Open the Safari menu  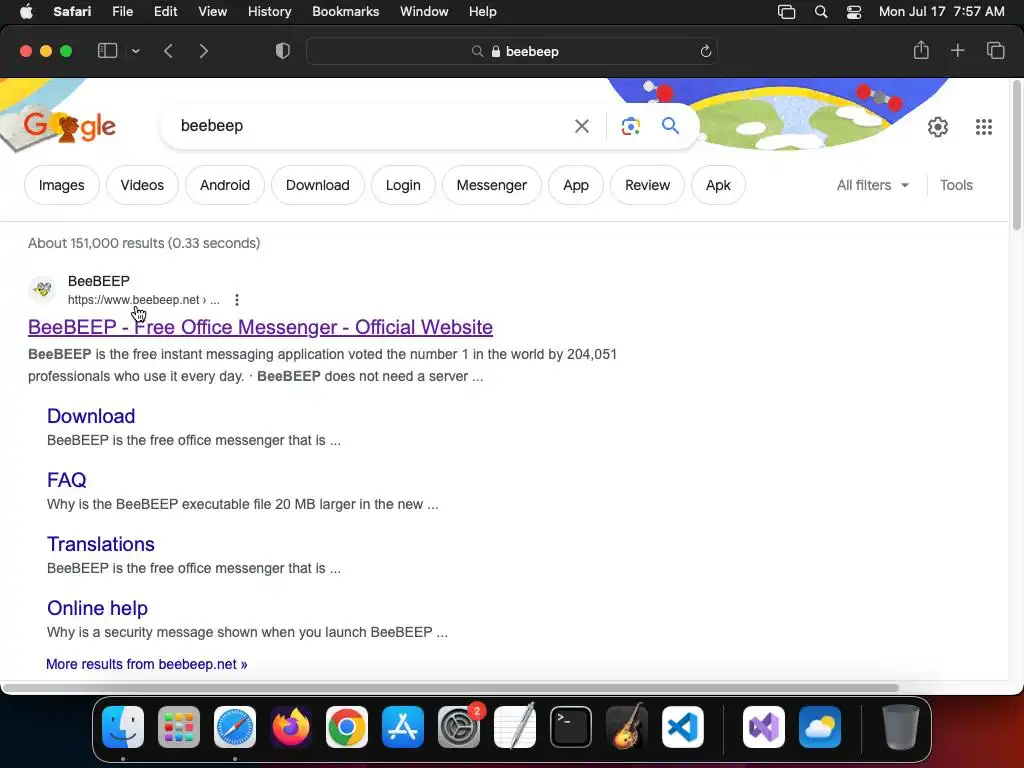pos(72,12)
